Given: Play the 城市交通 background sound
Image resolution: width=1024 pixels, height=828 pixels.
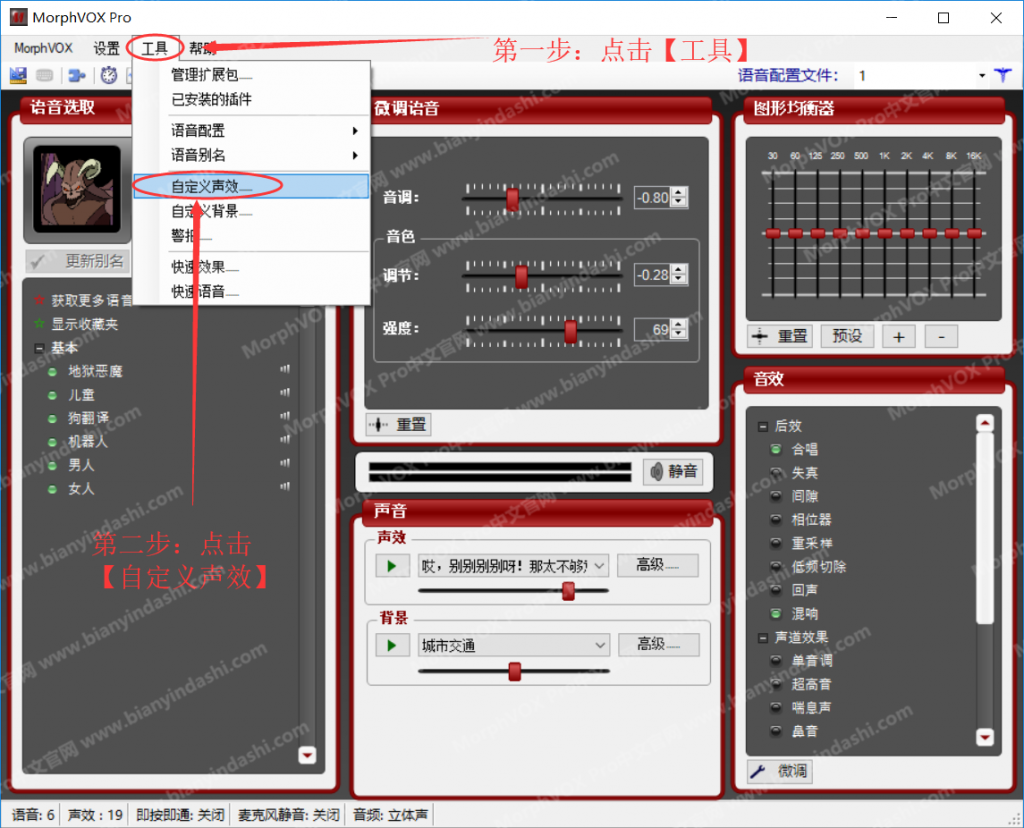Looking at the screenshot, I should pos(392,646).
